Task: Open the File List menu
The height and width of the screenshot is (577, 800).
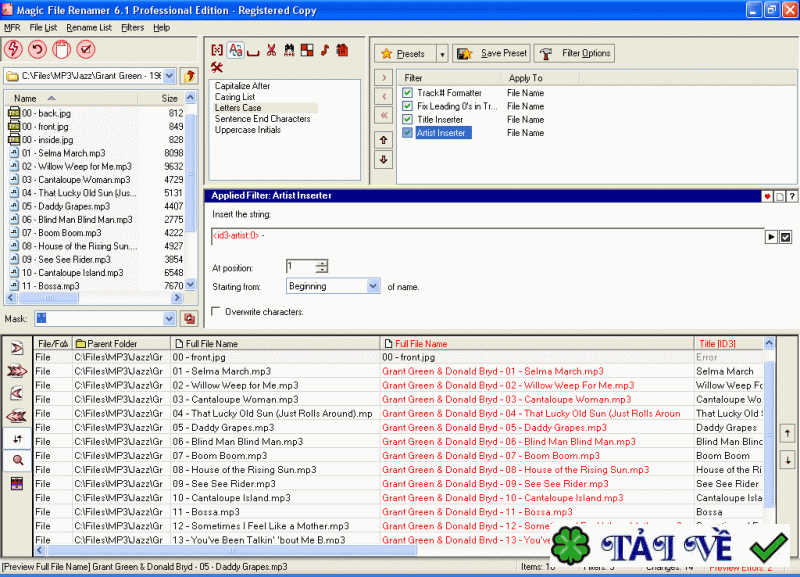Action: tap(43, 28)
